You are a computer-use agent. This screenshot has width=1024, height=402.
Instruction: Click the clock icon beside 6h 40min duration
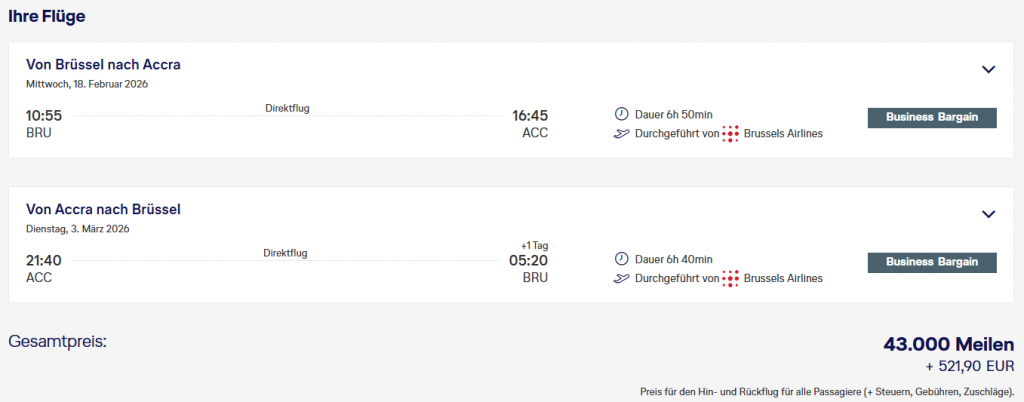(620, 258)
